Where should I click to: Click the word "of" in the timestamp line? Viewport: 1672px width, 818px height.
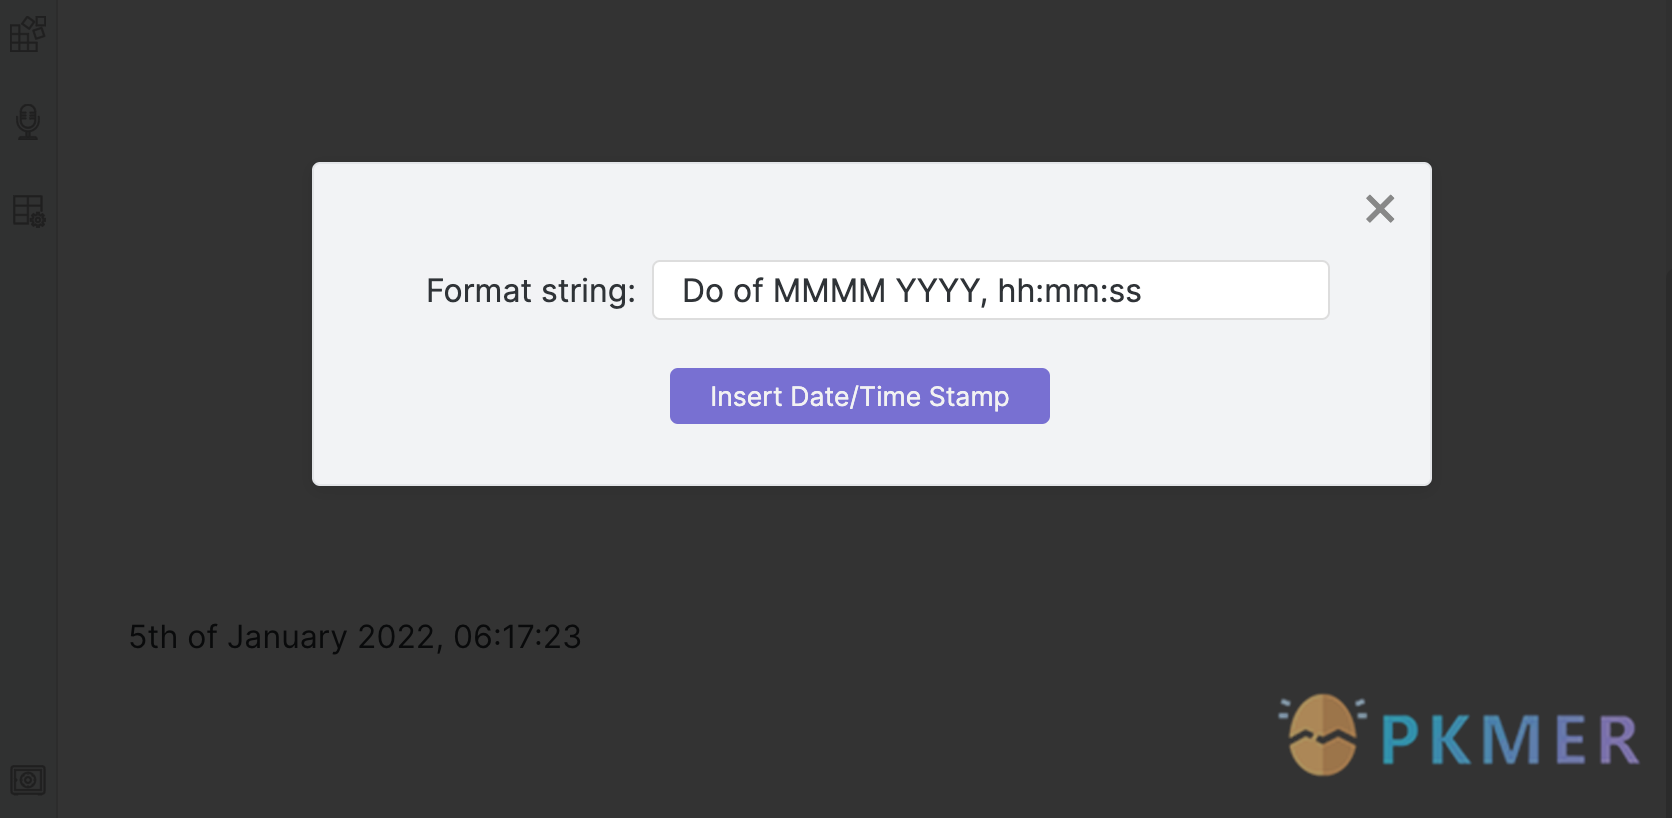pos(202,637)
